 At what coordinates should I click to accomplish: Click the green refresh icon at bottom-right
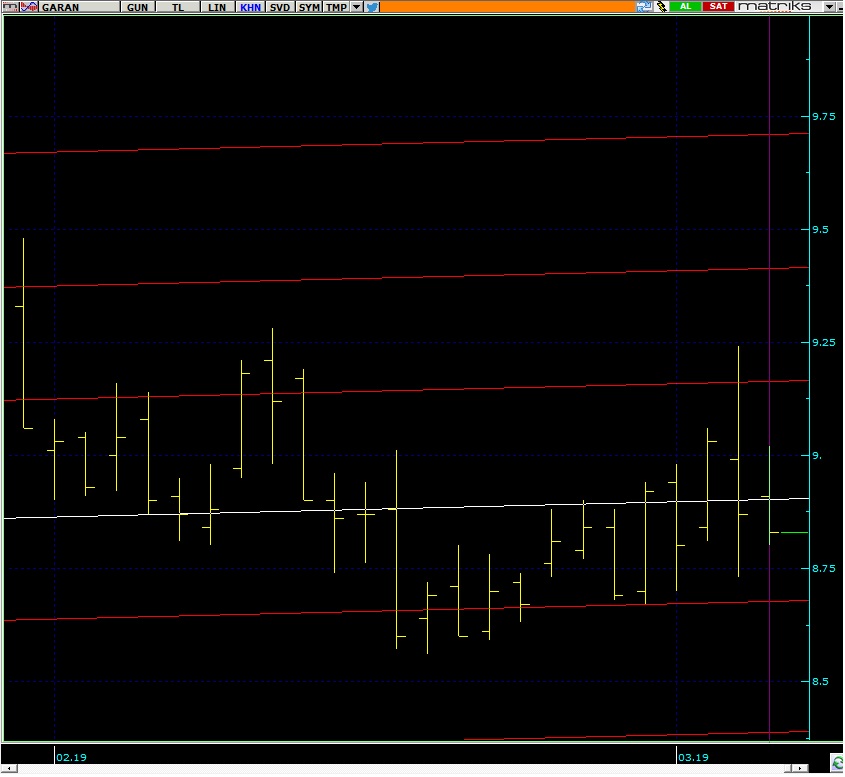point(836,764)
